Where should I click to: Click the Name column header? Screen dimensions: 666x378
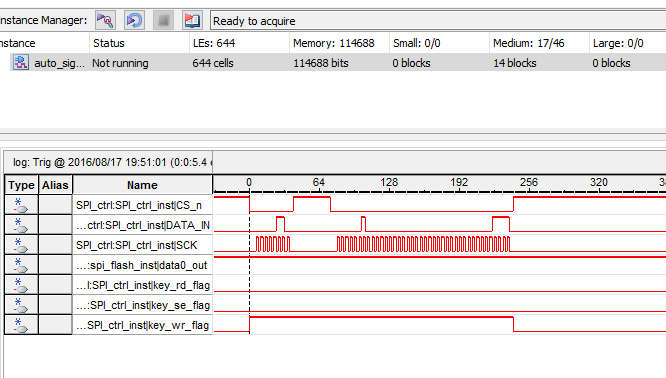(x=142, y=185)
